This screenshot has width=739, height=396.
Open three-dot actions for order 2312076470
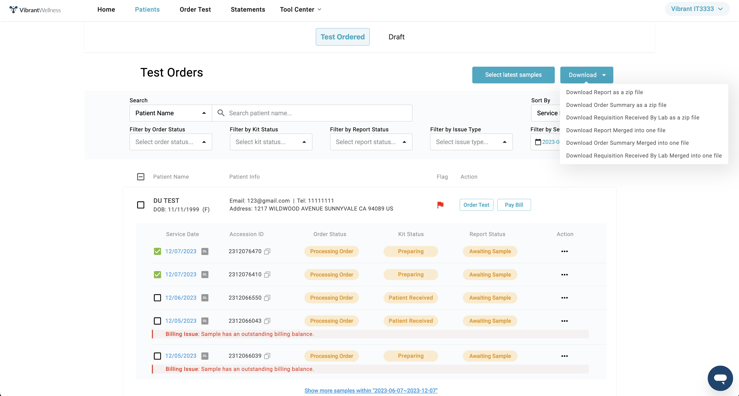click(565, 252)
